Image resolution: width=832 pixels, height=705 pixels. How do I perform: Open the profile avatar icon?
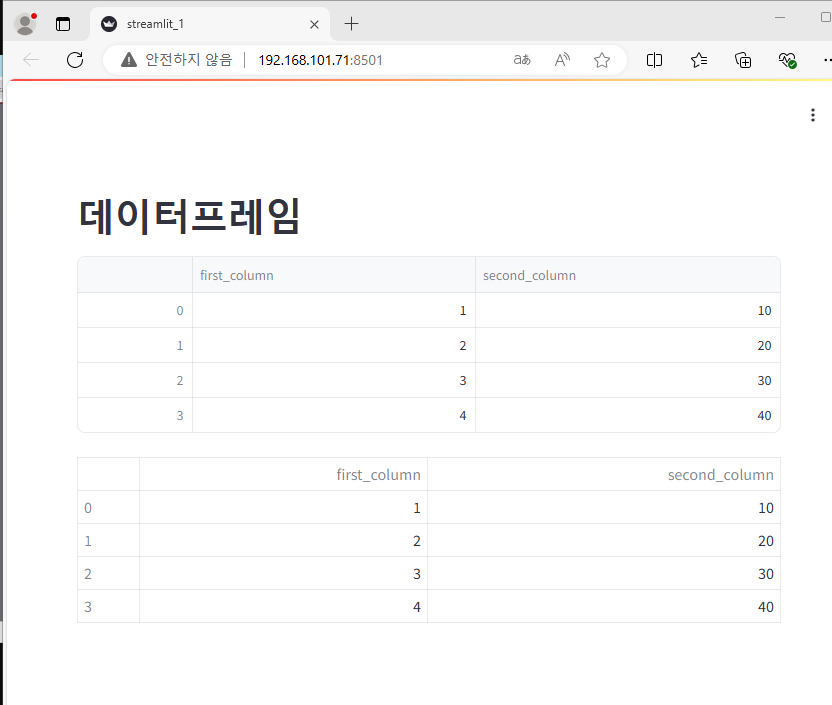pos(25,24)
